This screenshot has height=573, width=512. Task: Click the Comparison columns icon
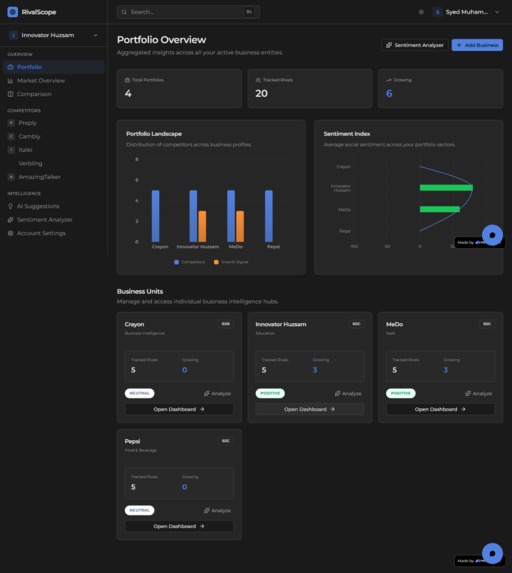click(10, 94)
